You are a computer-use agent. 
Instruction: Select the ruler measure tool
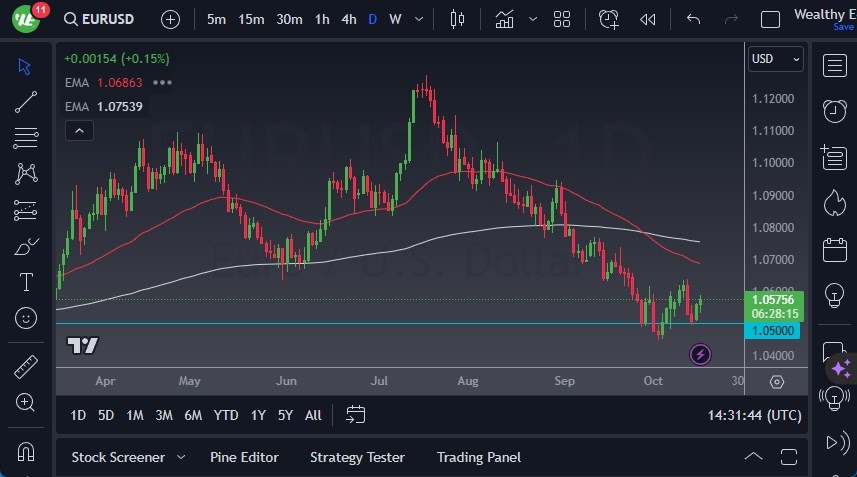pyautogui.click(x=26, y=367)
